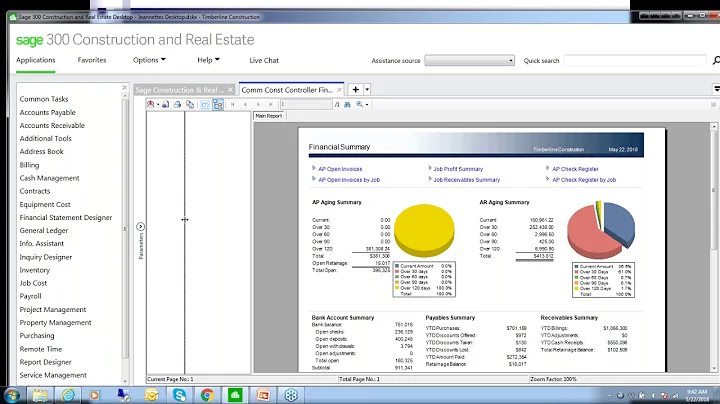Open Windows Explorer from the taskbar
720x404 pixels.
tap(40, 395)
